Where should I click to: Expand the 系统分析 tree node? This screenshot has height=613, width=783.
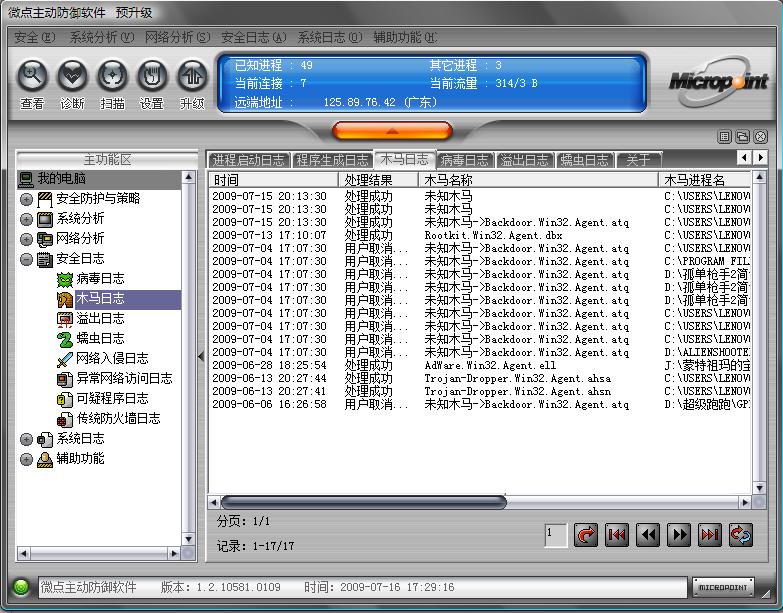point(26,219)
